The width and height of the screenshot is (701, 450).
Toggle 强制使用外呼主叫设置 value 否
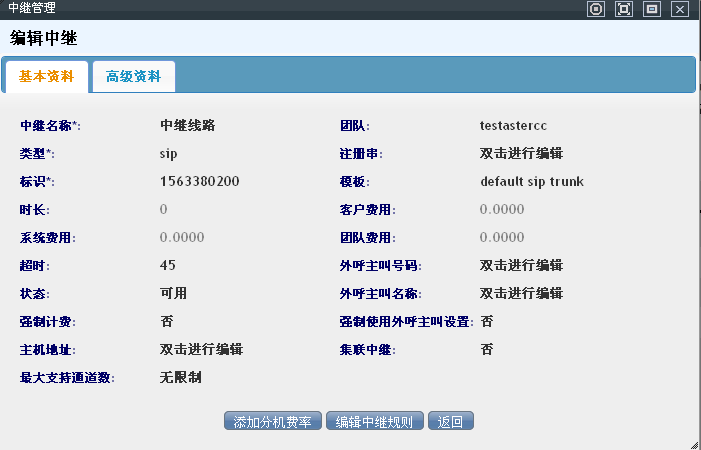[x=486, y=322]
